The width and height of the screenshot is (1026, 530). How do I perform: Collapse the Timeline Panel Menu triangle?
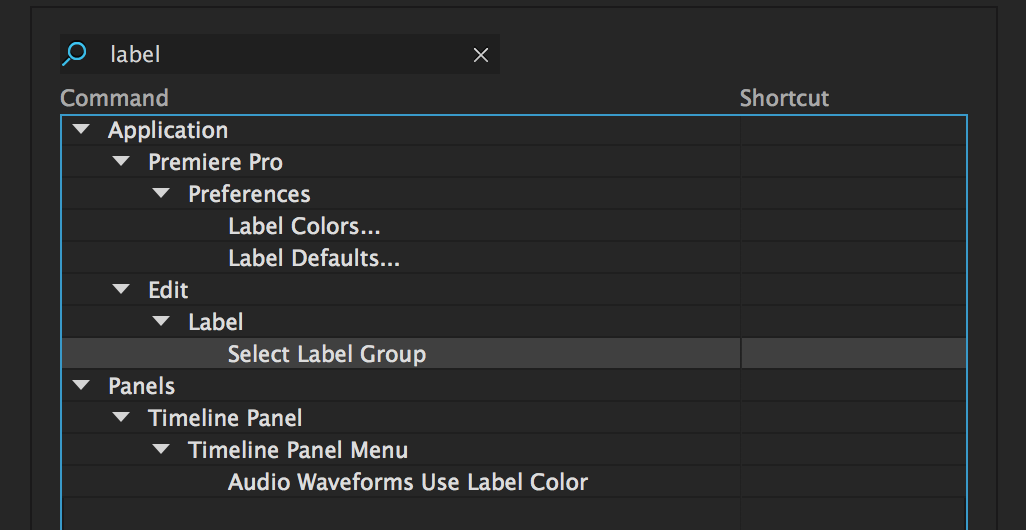161,450
